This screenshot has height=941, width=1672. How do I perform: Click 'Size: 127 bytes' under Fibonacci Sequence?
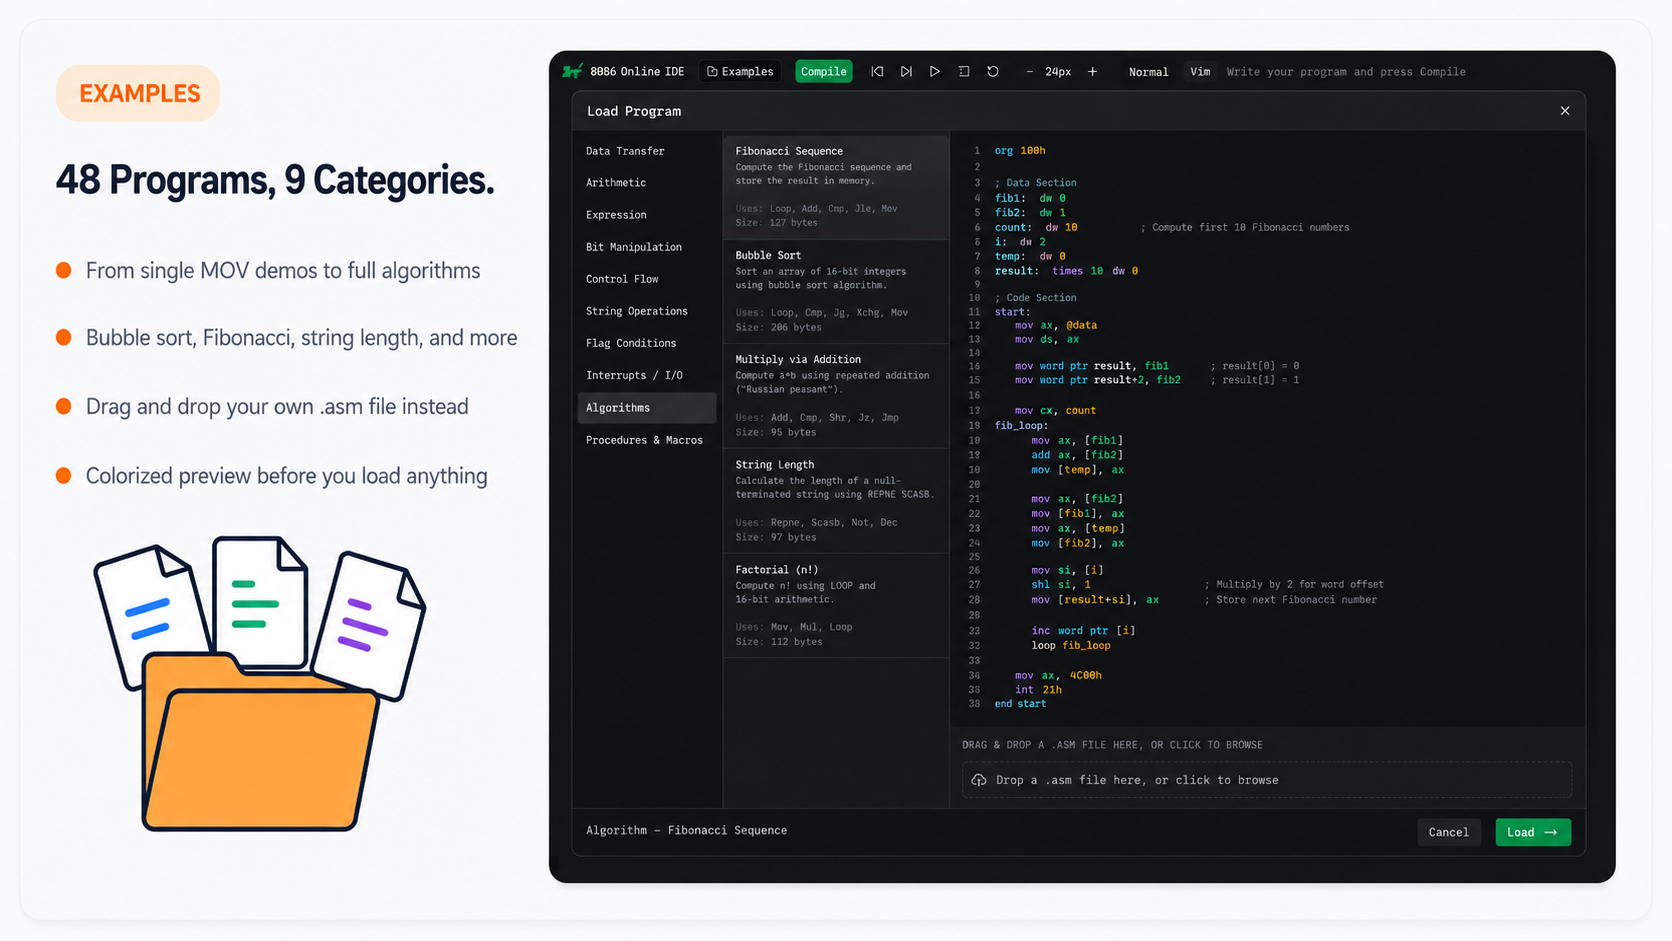point(776,223)
